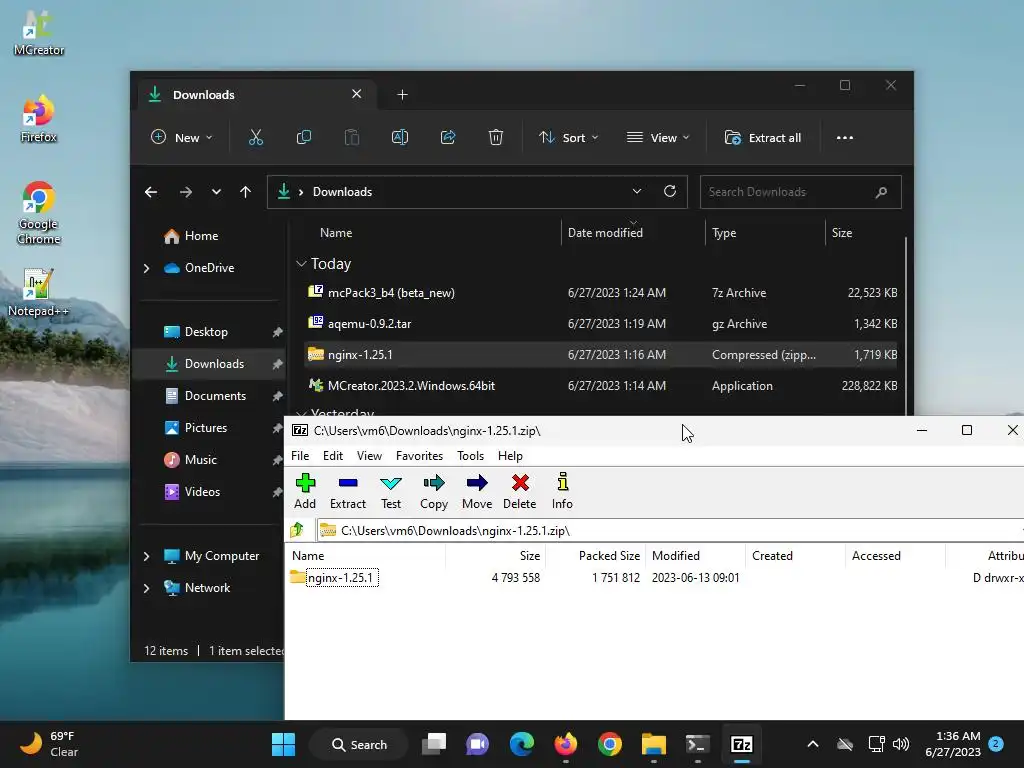Open the View menu in 7-Zip
The image size is (1024, 768).
click(x=369, y=456)
